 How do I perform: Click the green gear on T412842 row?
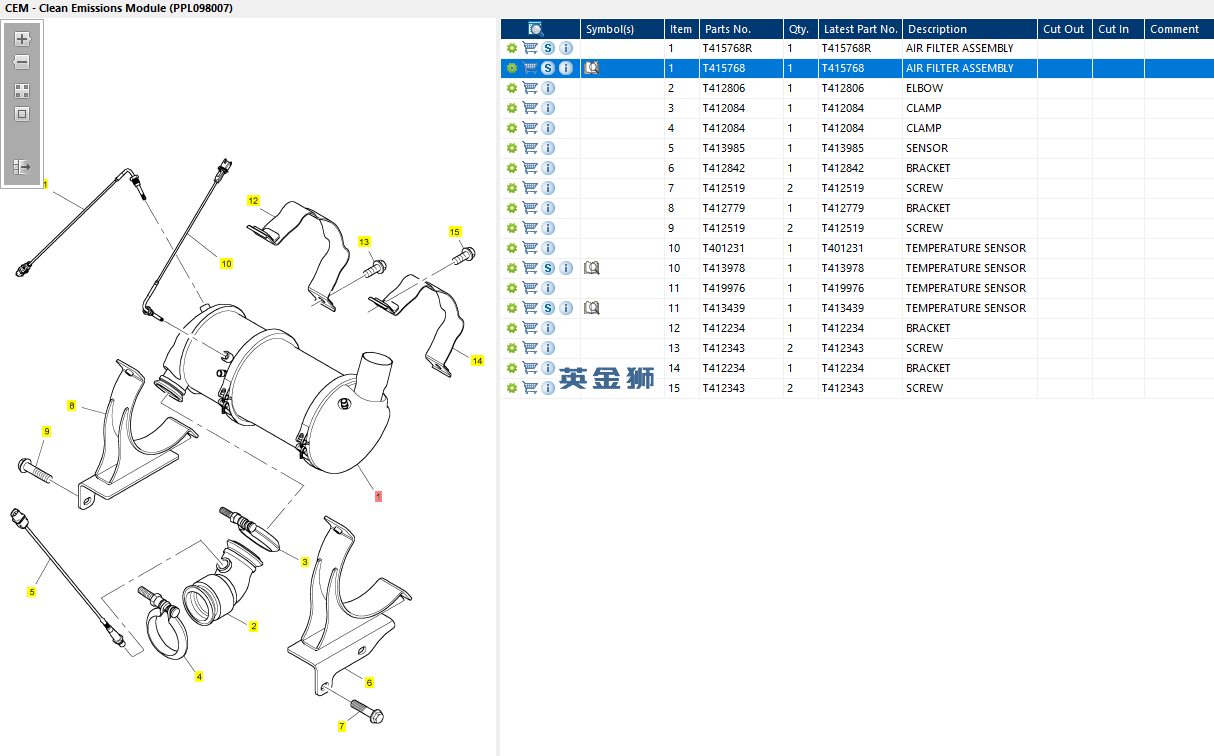tap(512, 168)
